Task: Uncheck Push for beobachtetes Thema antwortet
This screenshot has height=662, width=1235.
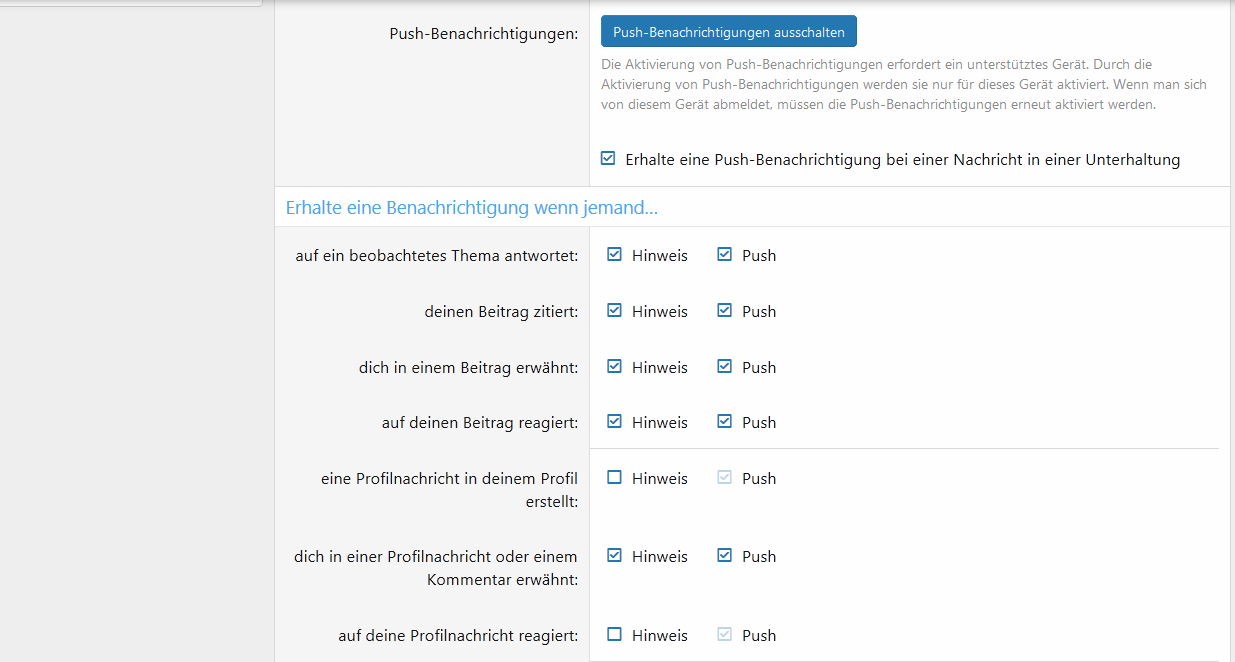Action: click(x=725, y=255)
